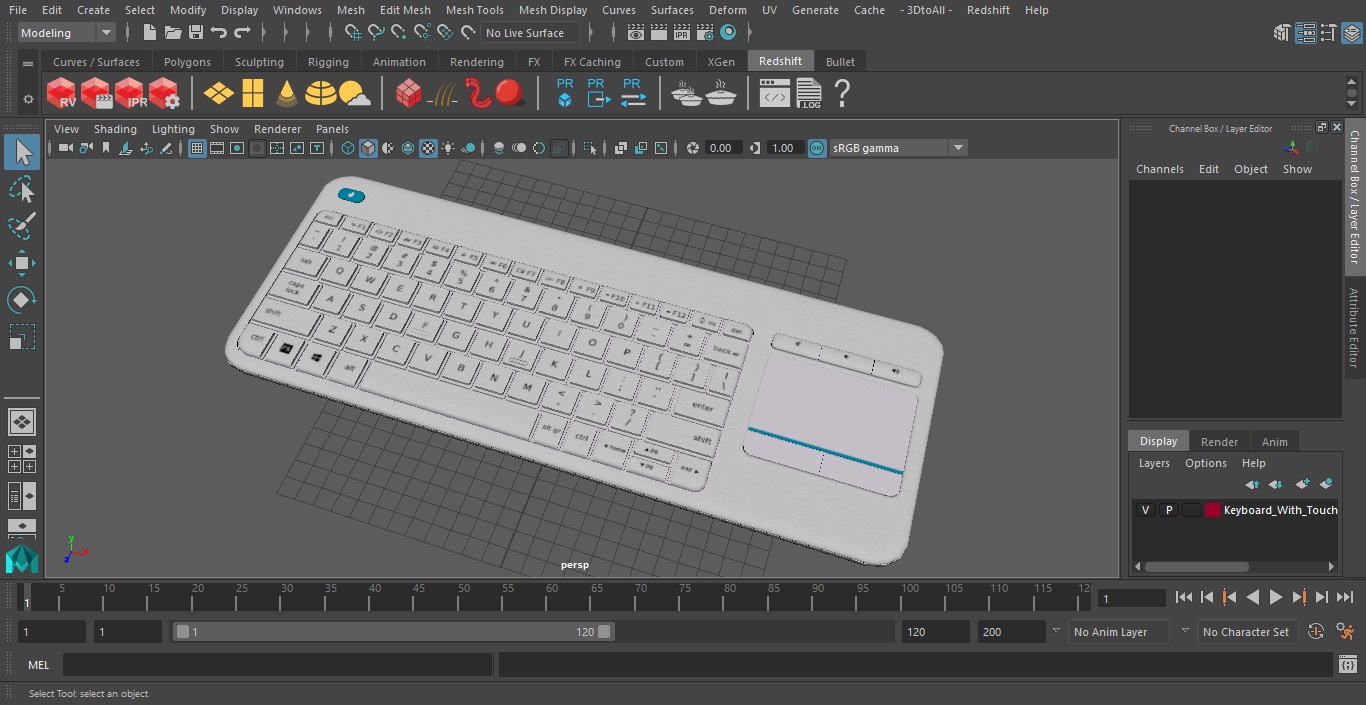This screenshot has height=705, width=1366.
Task: Toggle the color management ON button
Action: (x=817, y=148)
